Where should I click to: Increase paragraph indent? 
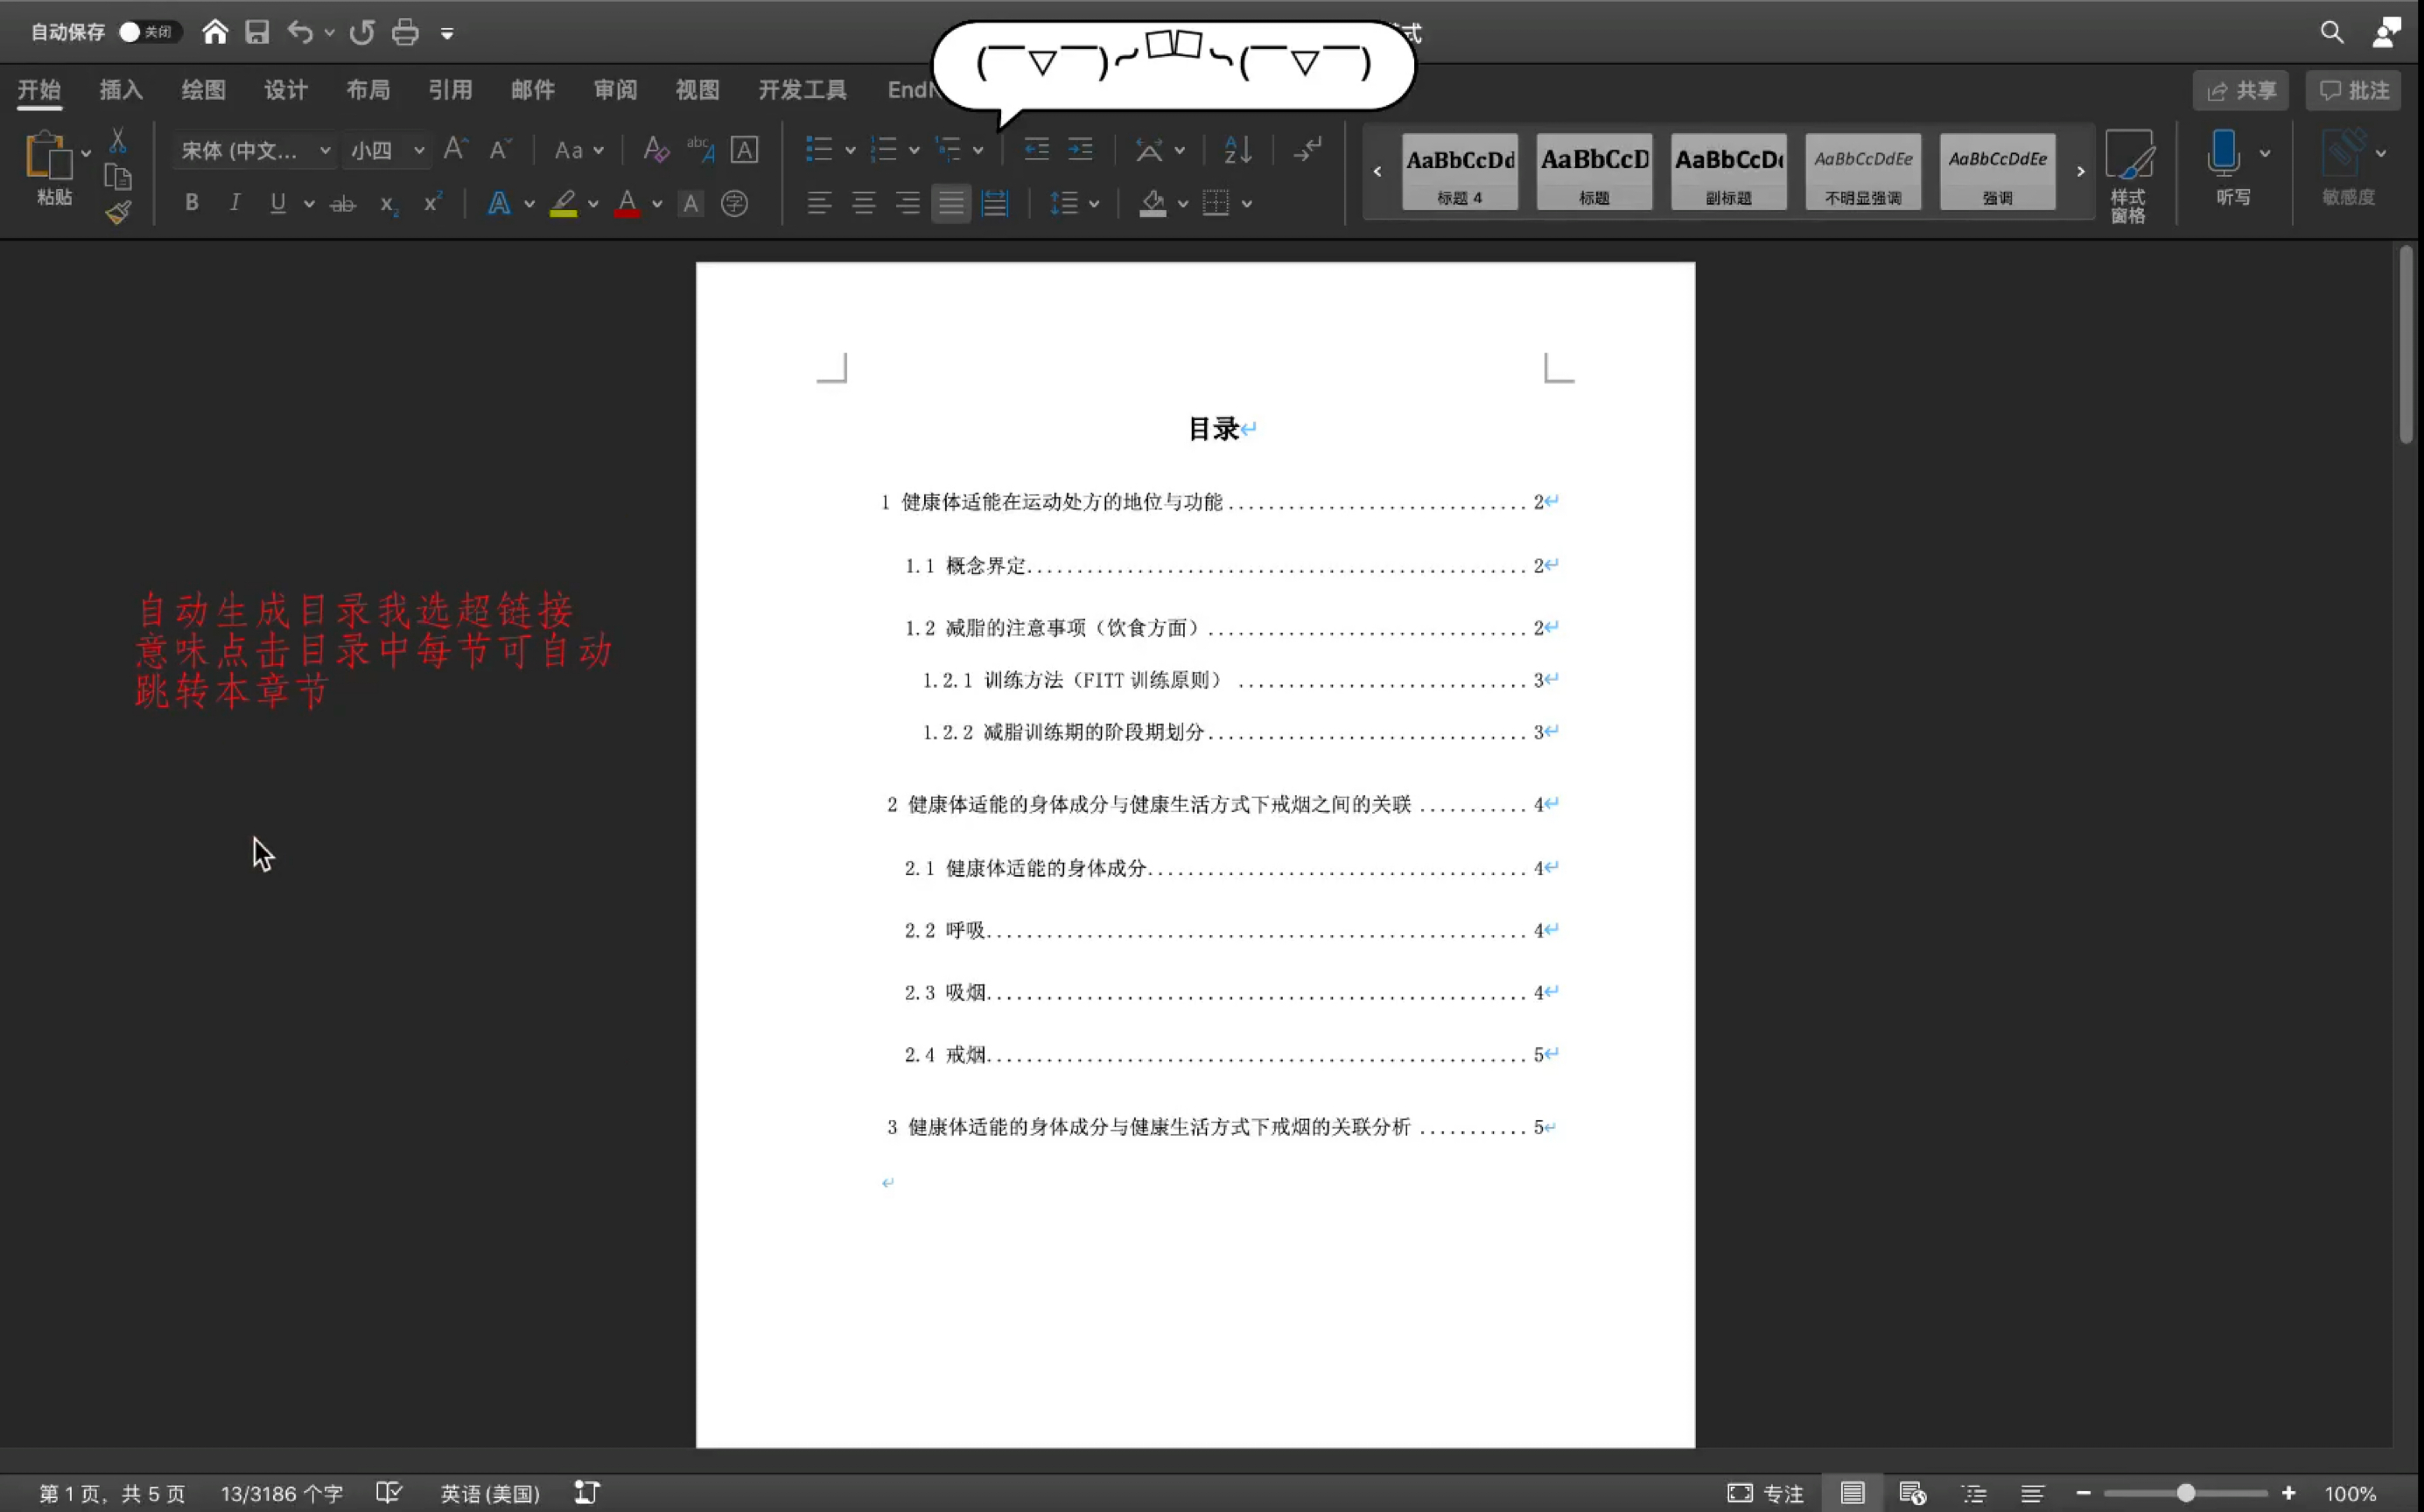click(1080, 149)
